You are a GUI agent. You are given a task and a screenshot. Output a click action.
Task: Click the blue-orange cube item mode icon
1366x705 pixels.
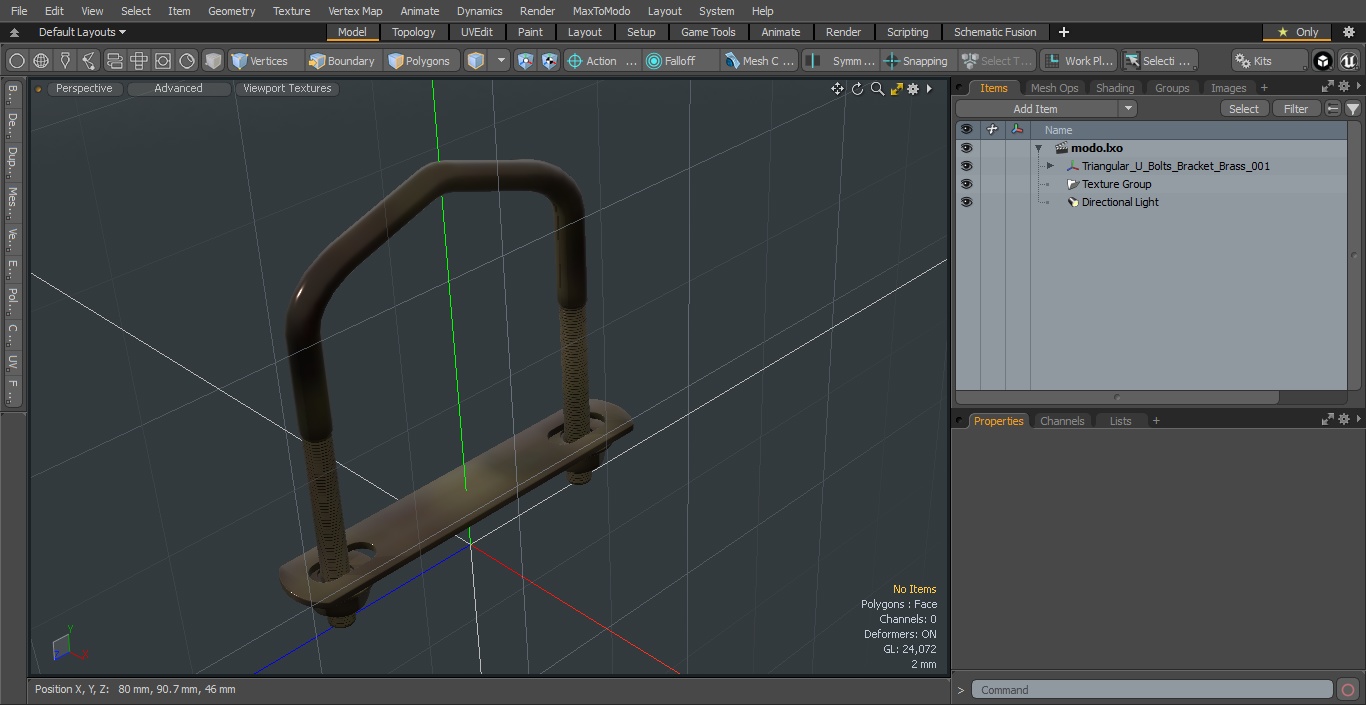click(476, 61)
